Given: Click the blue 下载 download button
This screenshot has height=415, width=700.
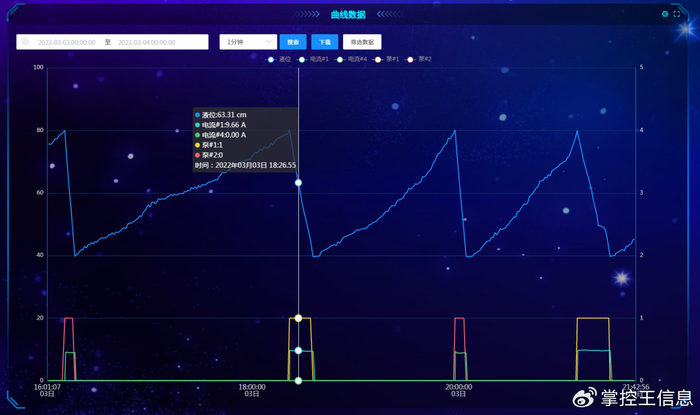Looking at the screenshot, I should (x=325, y=42).
